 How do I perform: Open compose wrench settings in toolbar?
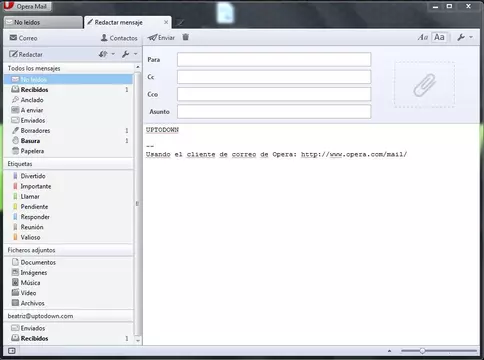pyautogui.click(x=461, y=37)
